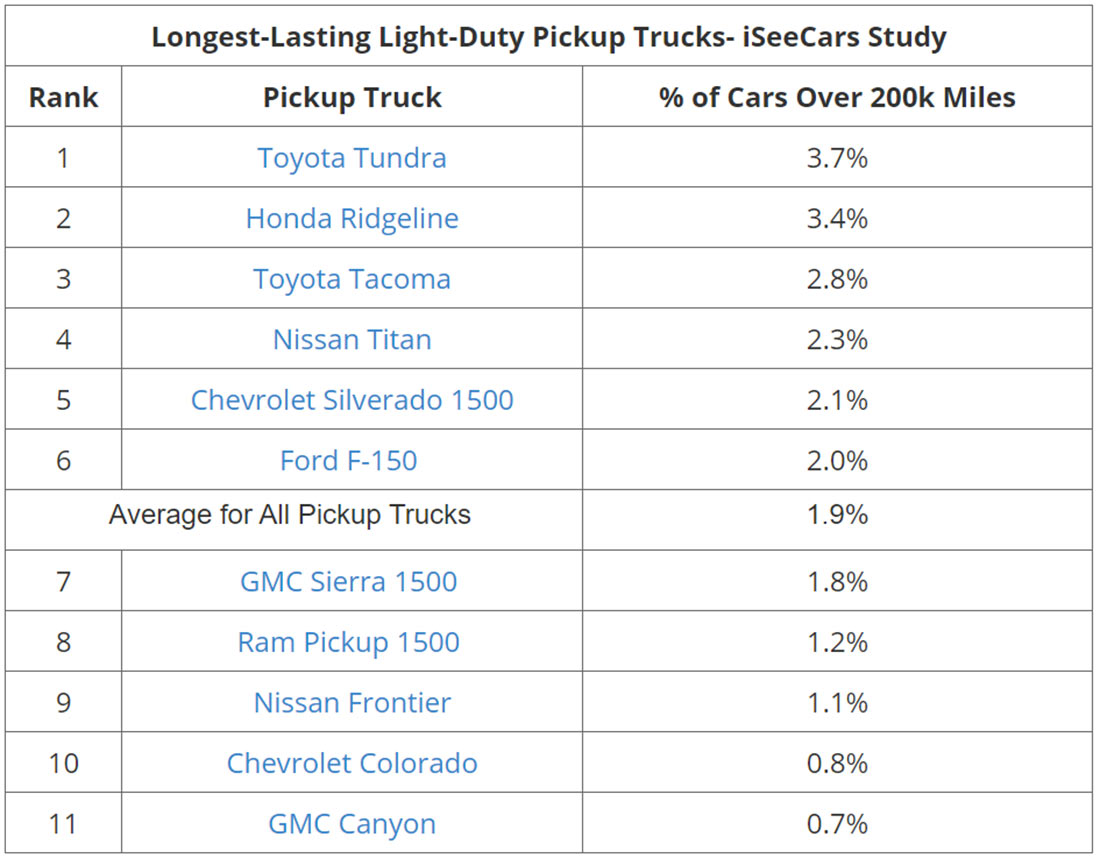Open the GMC Sierra 1500 link
The width and height of the screenshot is (1100, 858).
click(349, 582)
